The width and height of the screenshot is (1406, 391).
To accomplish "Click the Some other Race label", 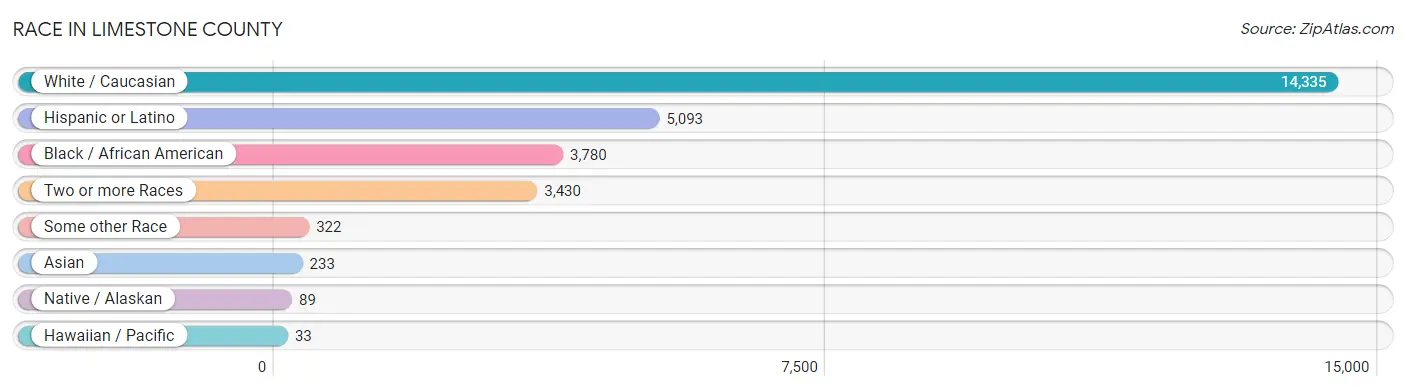I will click(105, 226).
